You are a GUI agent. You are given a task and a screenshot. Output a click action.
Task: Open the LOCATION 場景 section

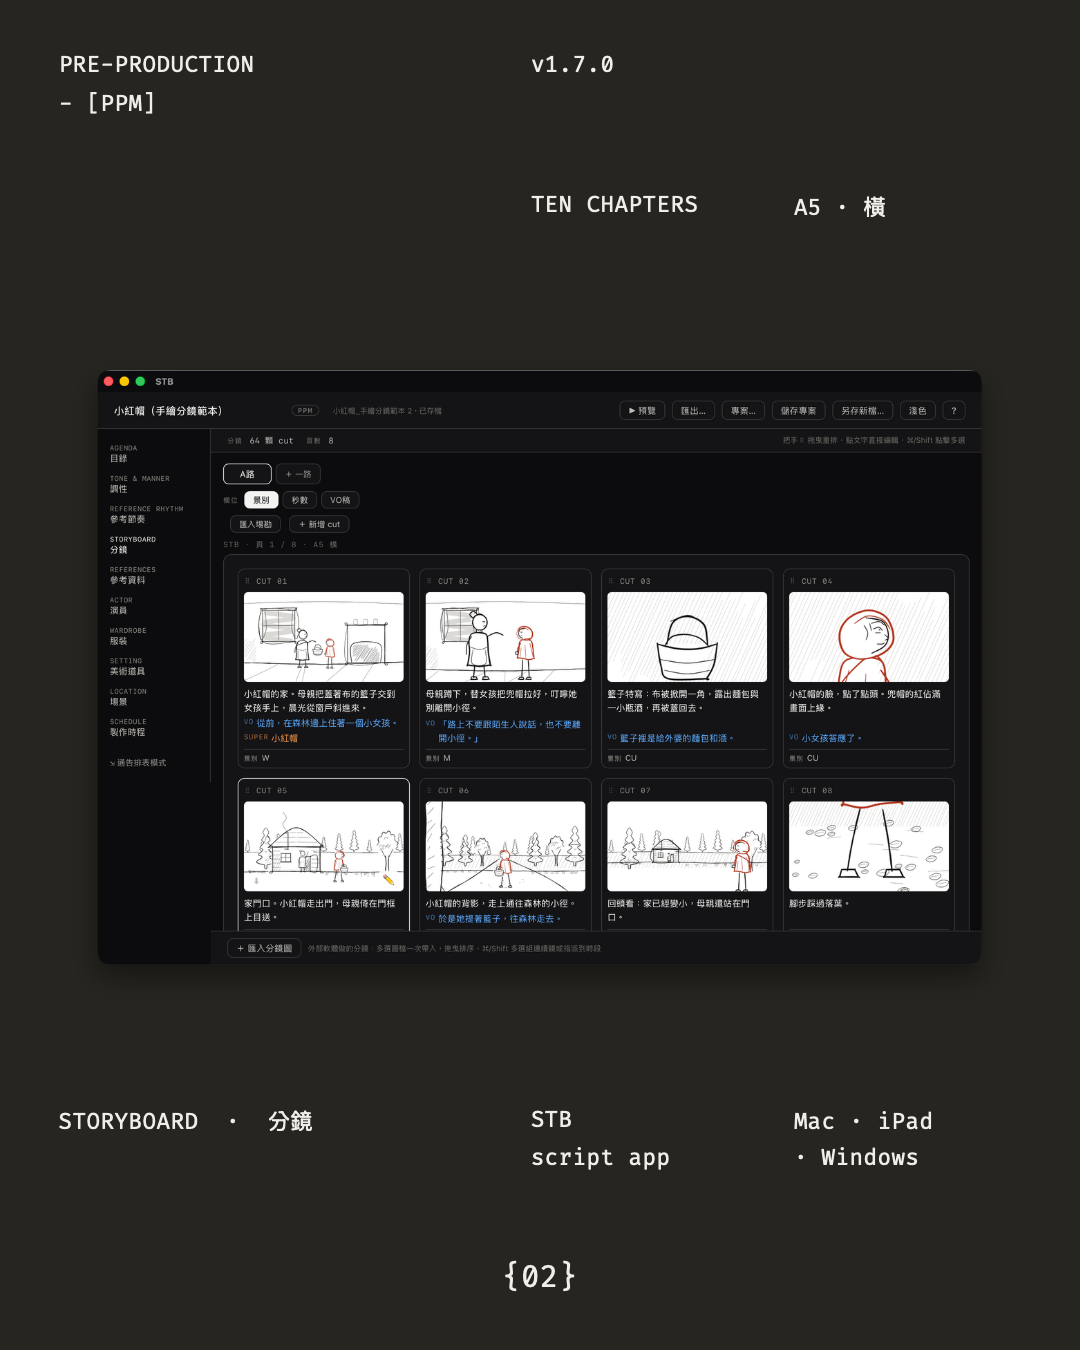(128, 697)
